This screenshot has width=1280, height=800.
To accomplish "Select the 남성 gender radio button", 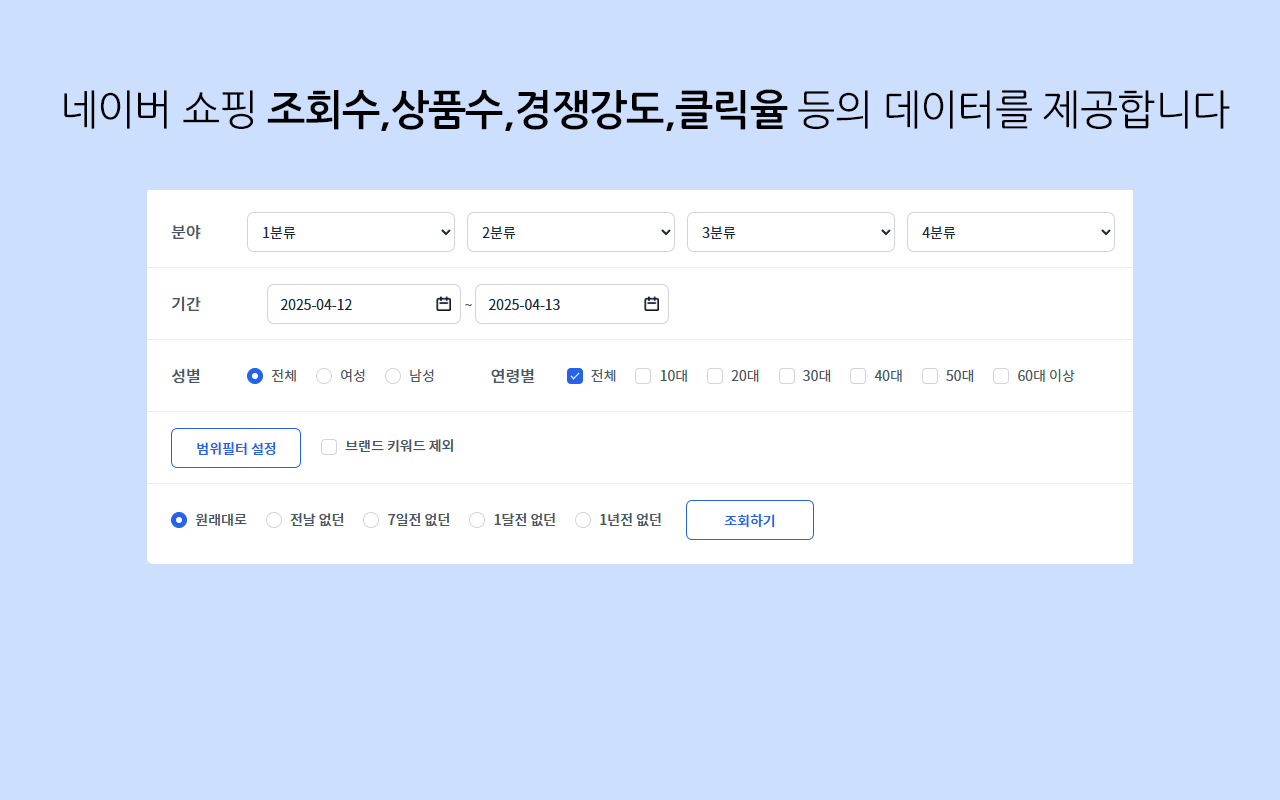I will click(x=393, y=376).
